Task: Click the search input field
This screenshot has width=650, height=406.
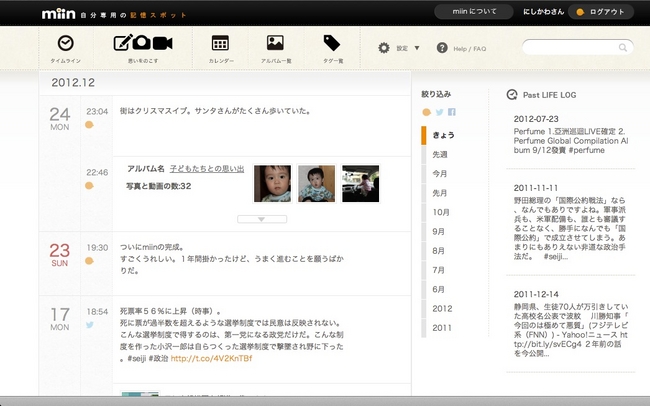Action: [x=580, y=47]
